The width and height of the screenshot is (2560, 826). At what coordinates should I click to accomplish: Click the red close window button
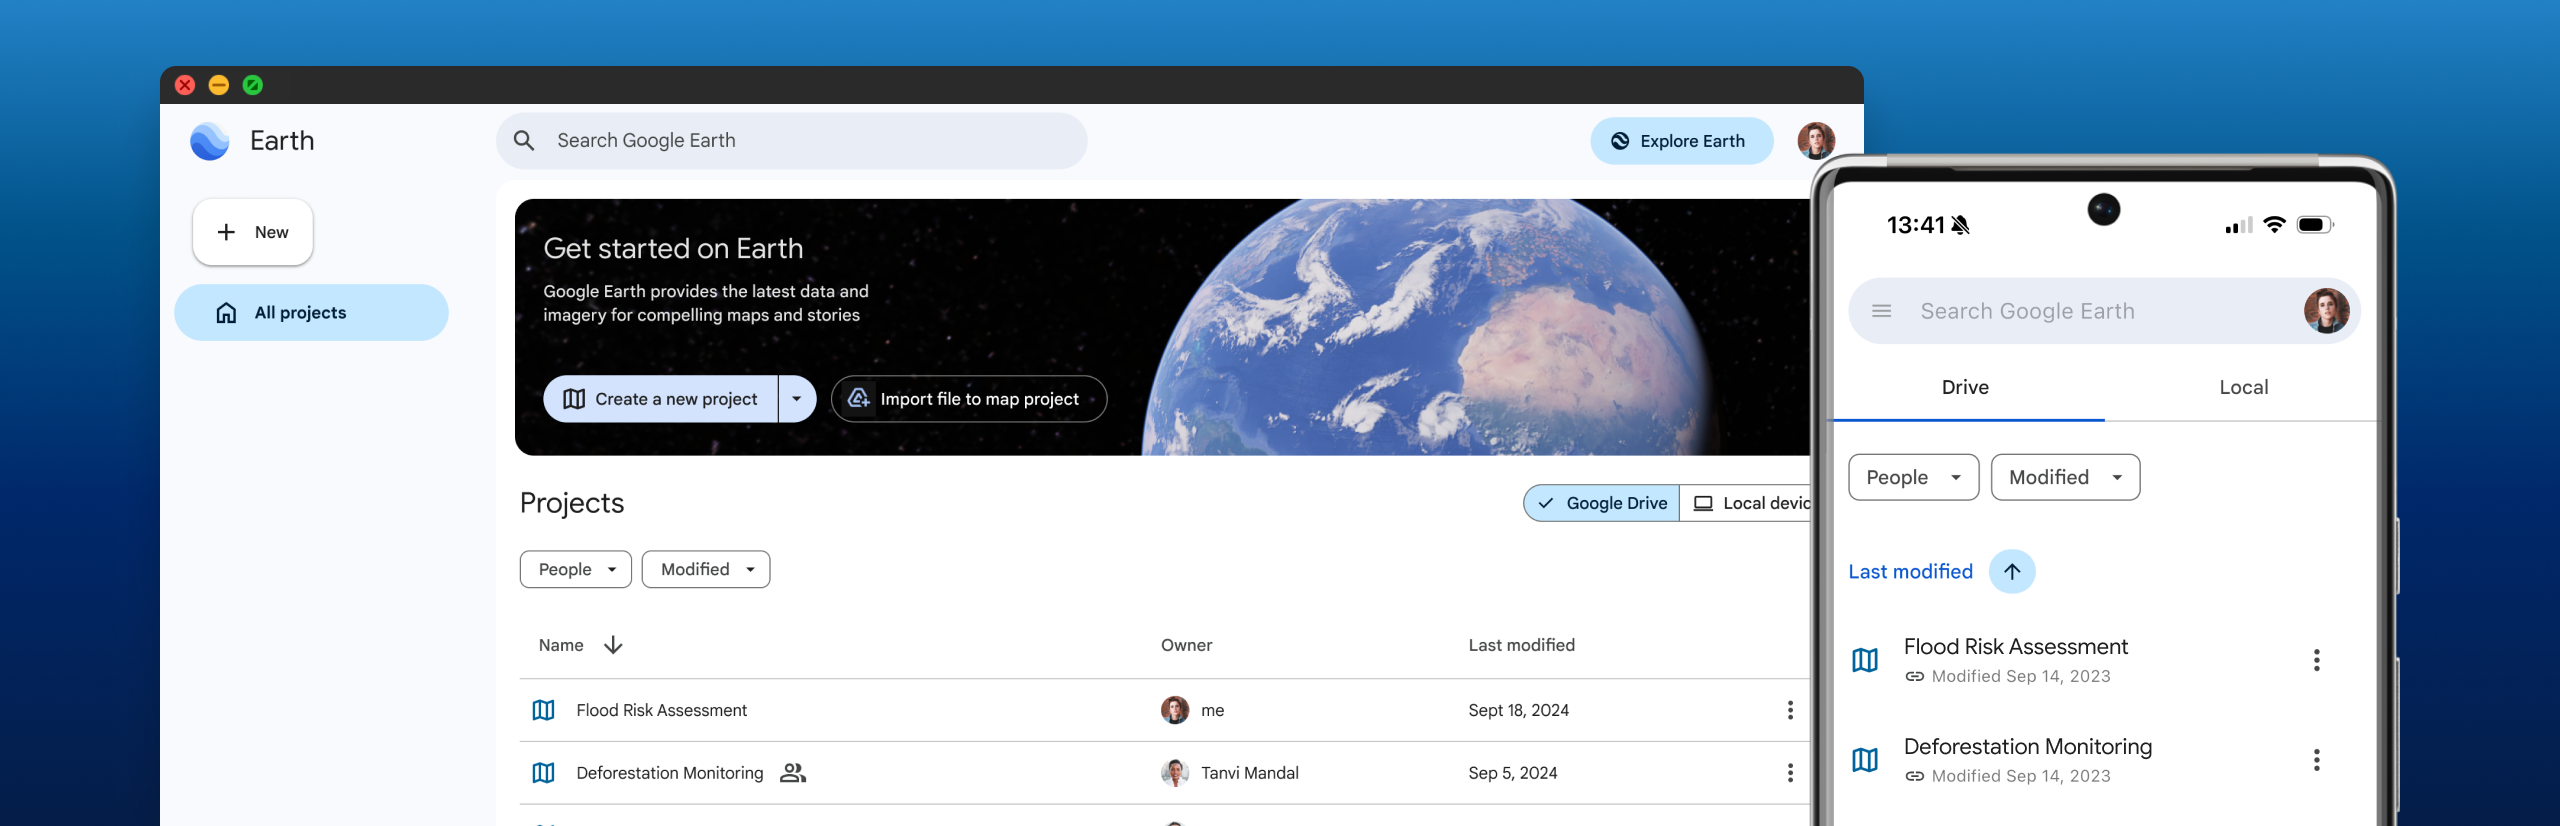[x=185, y=85]
